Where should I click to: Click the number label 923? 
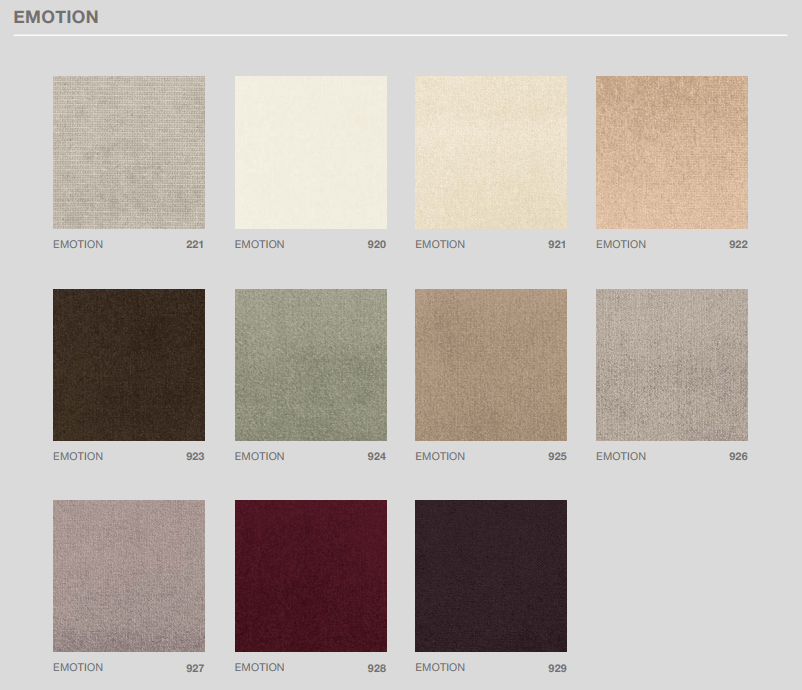click(195, 456)
